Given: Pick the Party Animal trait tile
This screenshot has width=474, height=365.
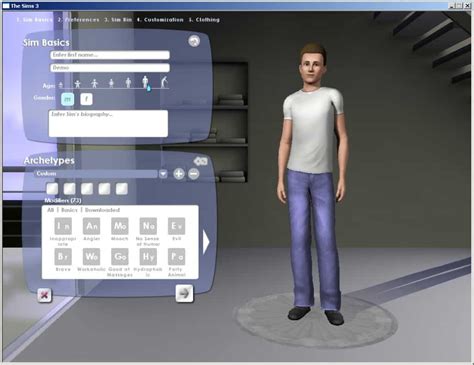Looking at the screenshot, I should tap(176, 257).
